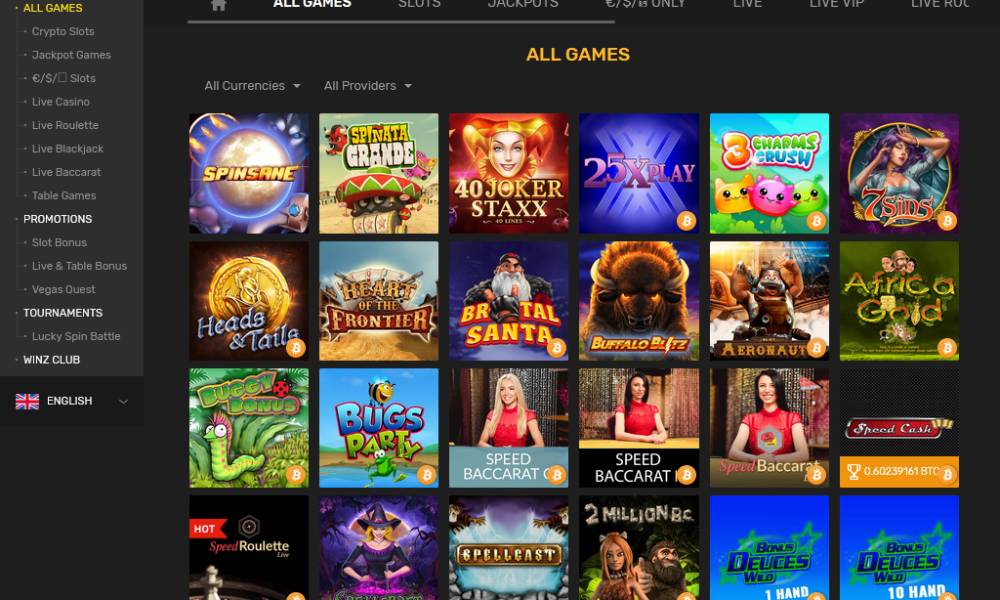Click the Bitcoin badge on Heads & Tails
The width and height of the screenshot is (1000, 600).
click(x=295, y=348)
